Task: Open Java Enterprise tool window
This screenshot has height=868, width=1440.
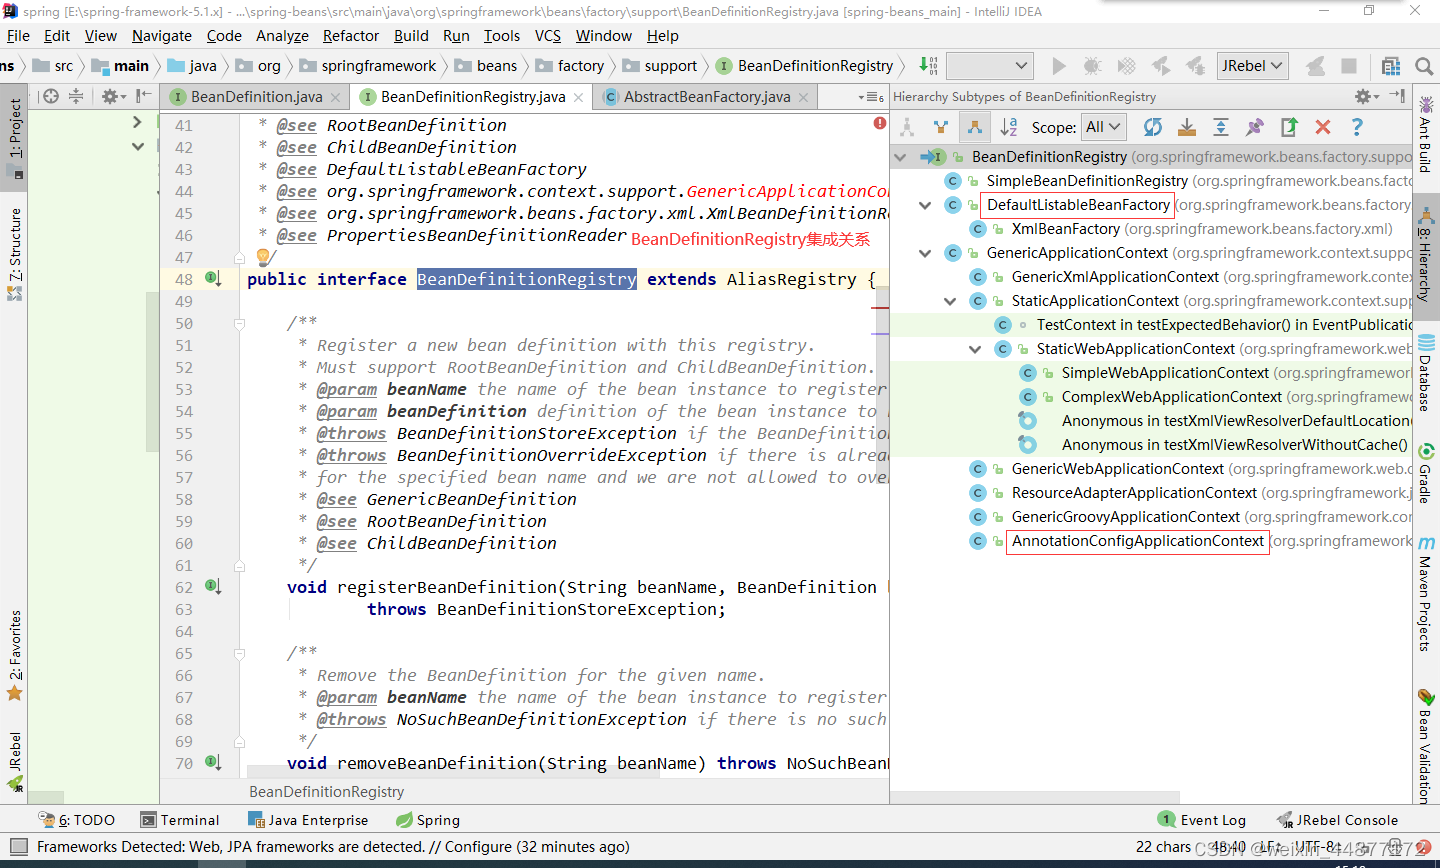Action: tap(308, 820)
